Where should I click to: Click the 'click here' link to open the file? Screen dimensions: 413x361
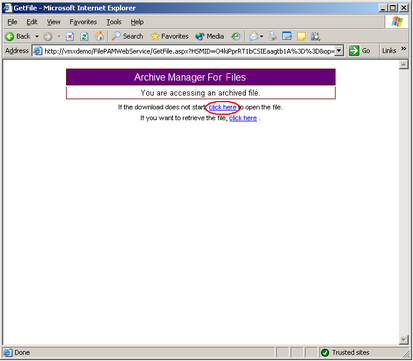pos(223,107)
